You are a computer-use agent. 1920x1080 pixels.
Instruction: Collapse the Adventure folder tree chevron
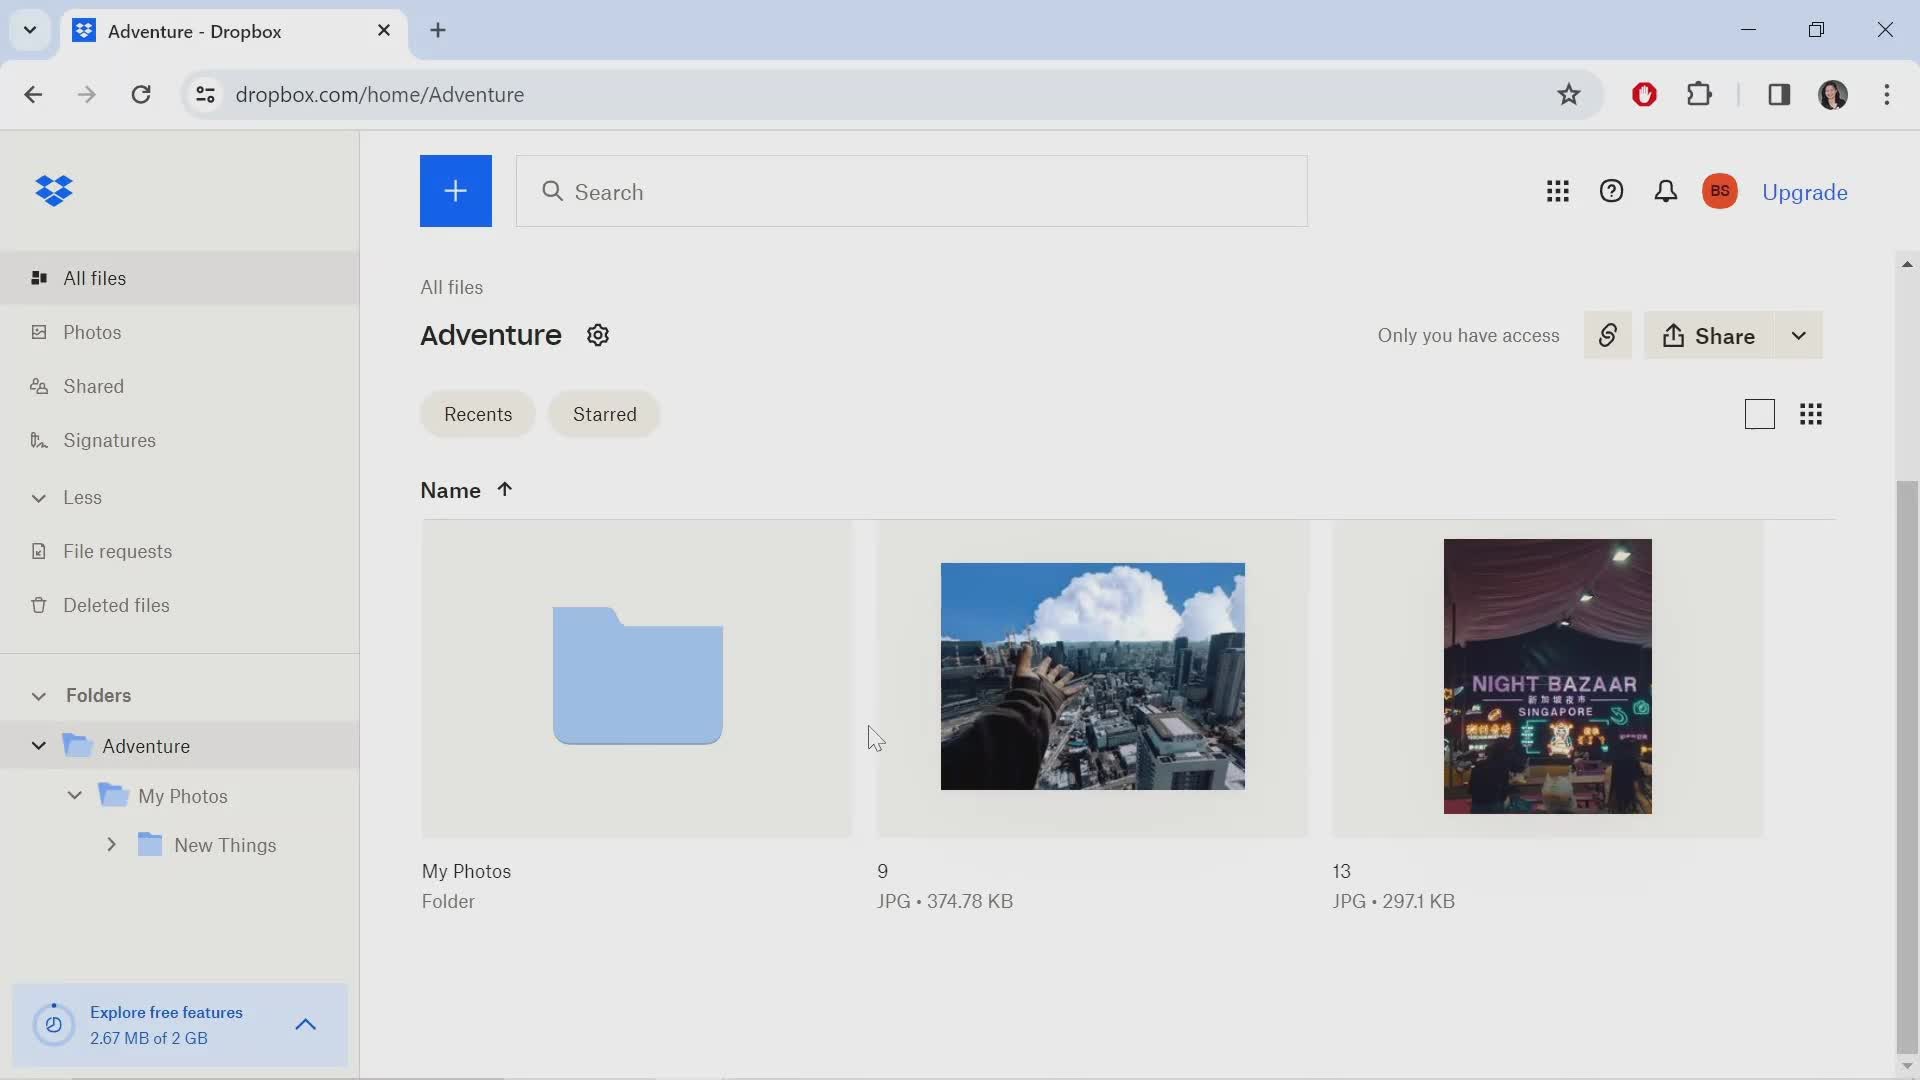pyautogui.click(x=38, y=745)
